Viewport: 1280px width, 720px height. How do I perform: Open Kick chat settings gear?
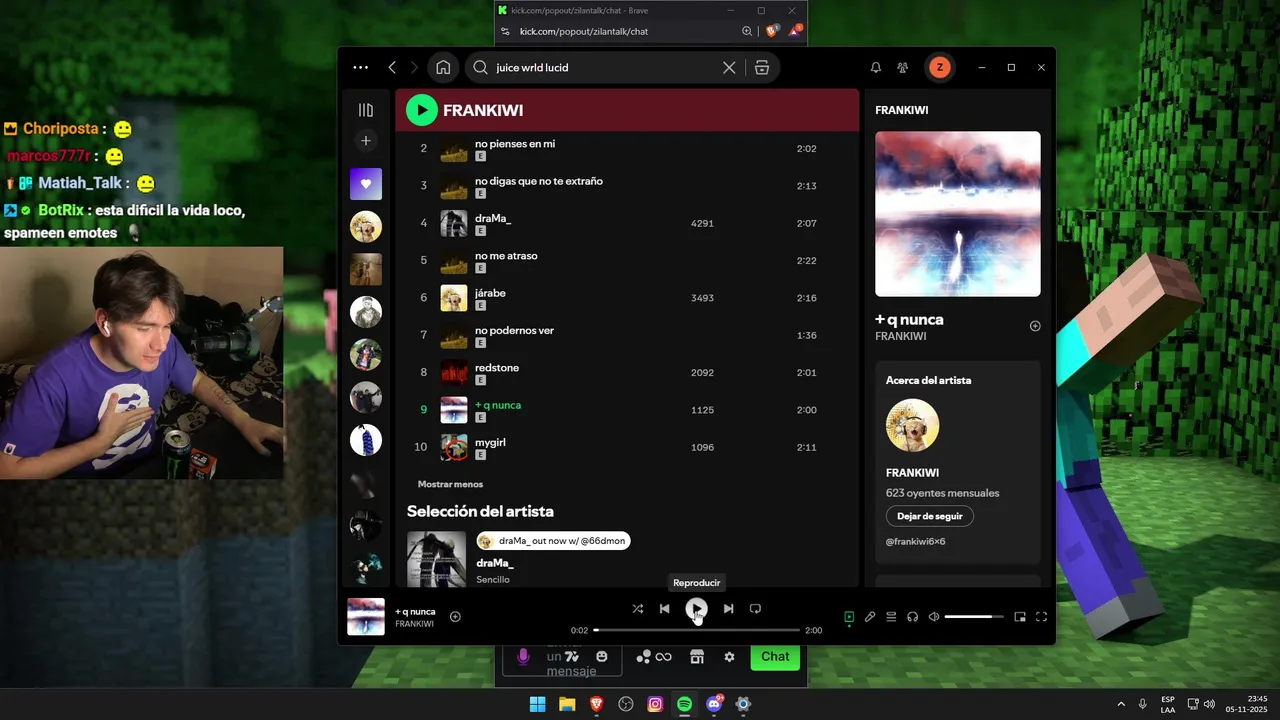[729, 657]
